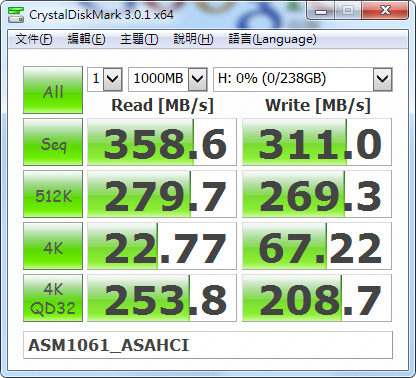Click the CrystalDiskMark title bar app icon
Screen dimensions: 416x378
16,15
